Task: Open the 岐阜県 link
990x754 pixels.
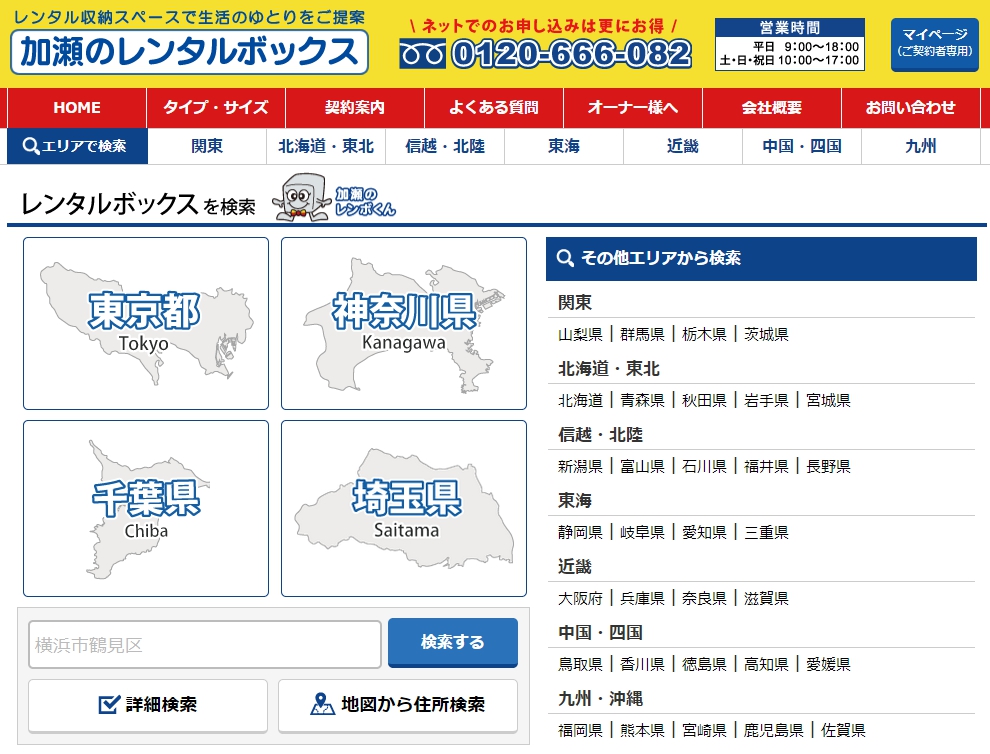Action: (x=642, y=532)
